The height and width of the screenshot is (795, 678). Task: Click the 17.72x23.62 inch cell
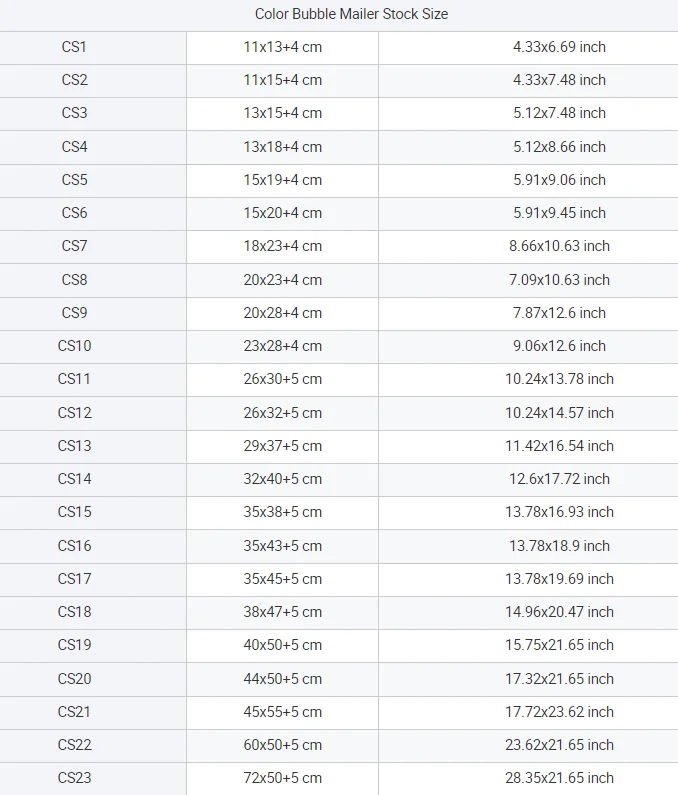pyautogui.click(x=559, y=712)
